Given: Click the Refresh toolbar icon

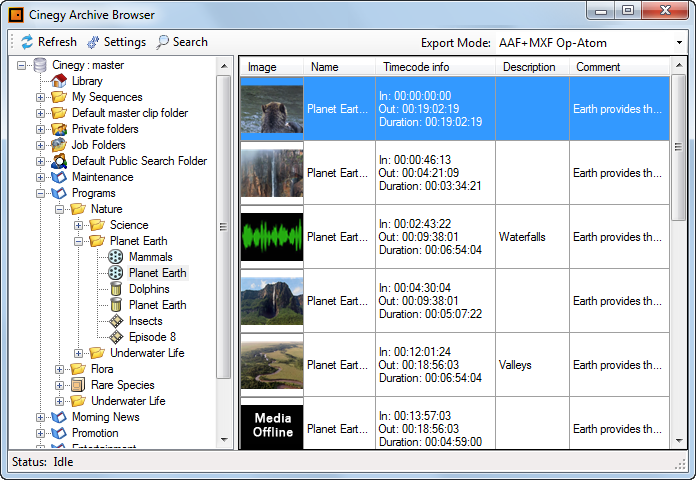Looking at the screenshot, I should point(27,42).
